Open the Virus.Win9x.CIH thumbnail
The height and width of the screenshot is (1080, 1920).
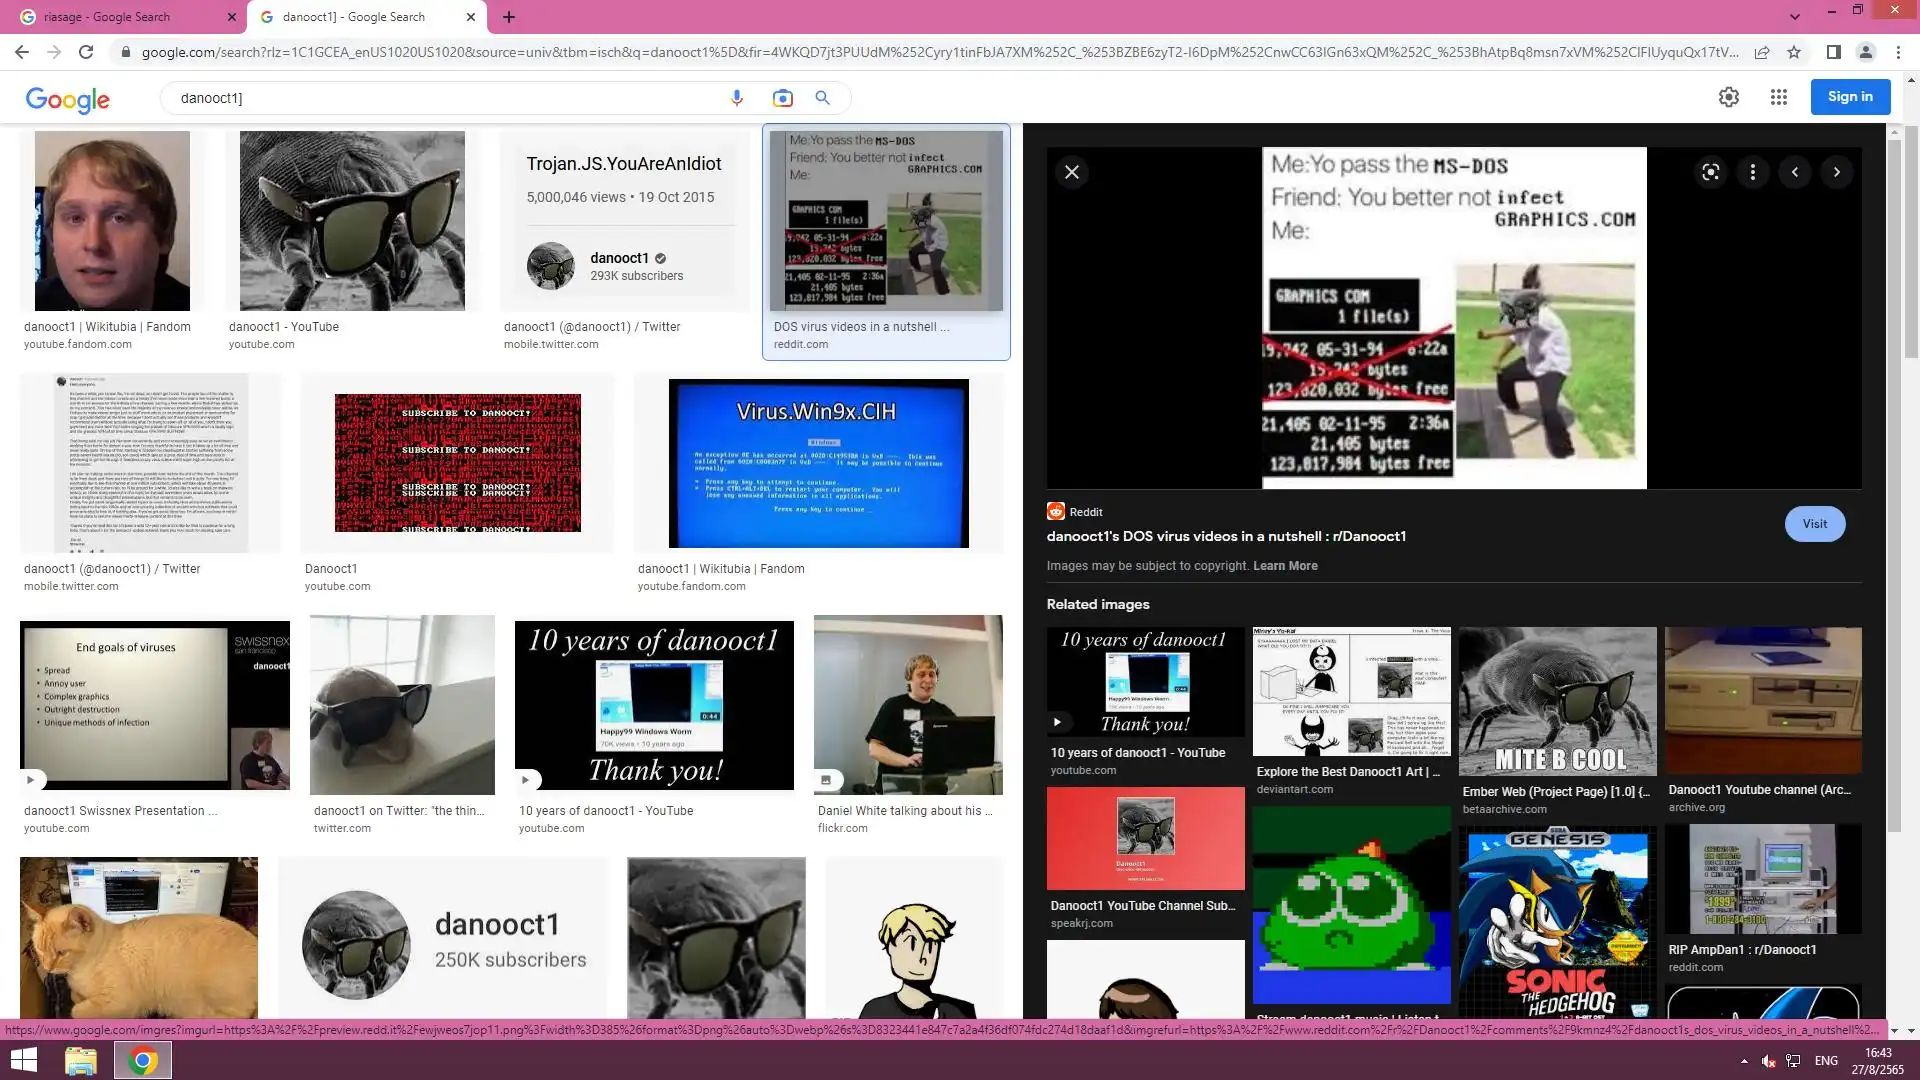pyautogui.click(x=818, y=463)
